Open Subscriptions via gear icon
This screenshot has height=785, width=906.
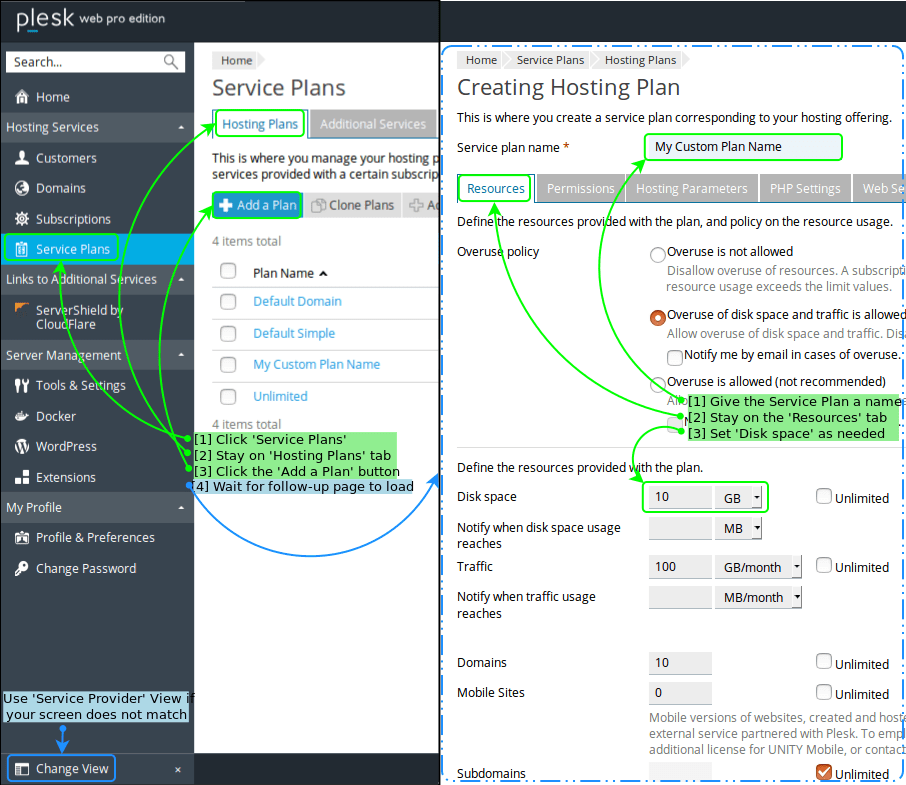point(22,219)
